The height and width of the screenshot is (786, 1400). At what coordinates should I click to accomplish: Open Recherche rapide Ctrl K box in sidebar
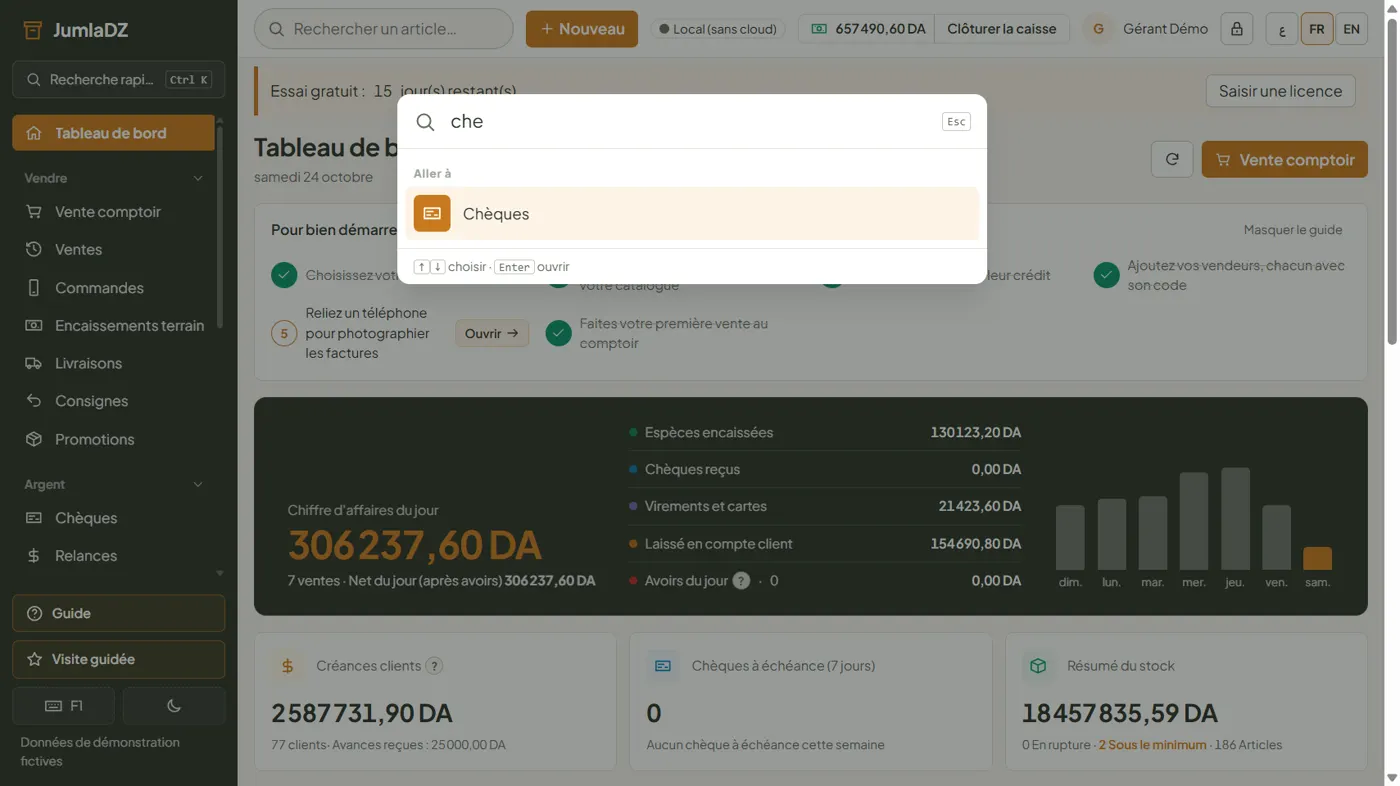coord(119,80)
